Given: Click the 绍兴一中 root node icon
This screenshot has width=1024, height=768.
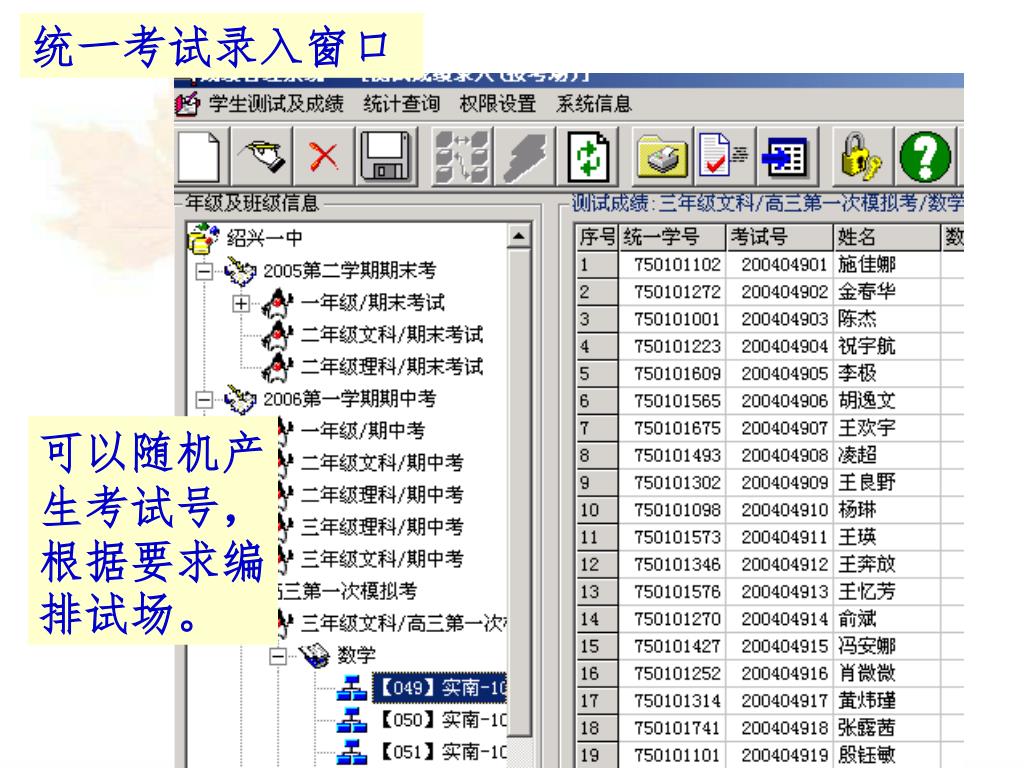Looking at the screenshot, I should click(202, 238).
